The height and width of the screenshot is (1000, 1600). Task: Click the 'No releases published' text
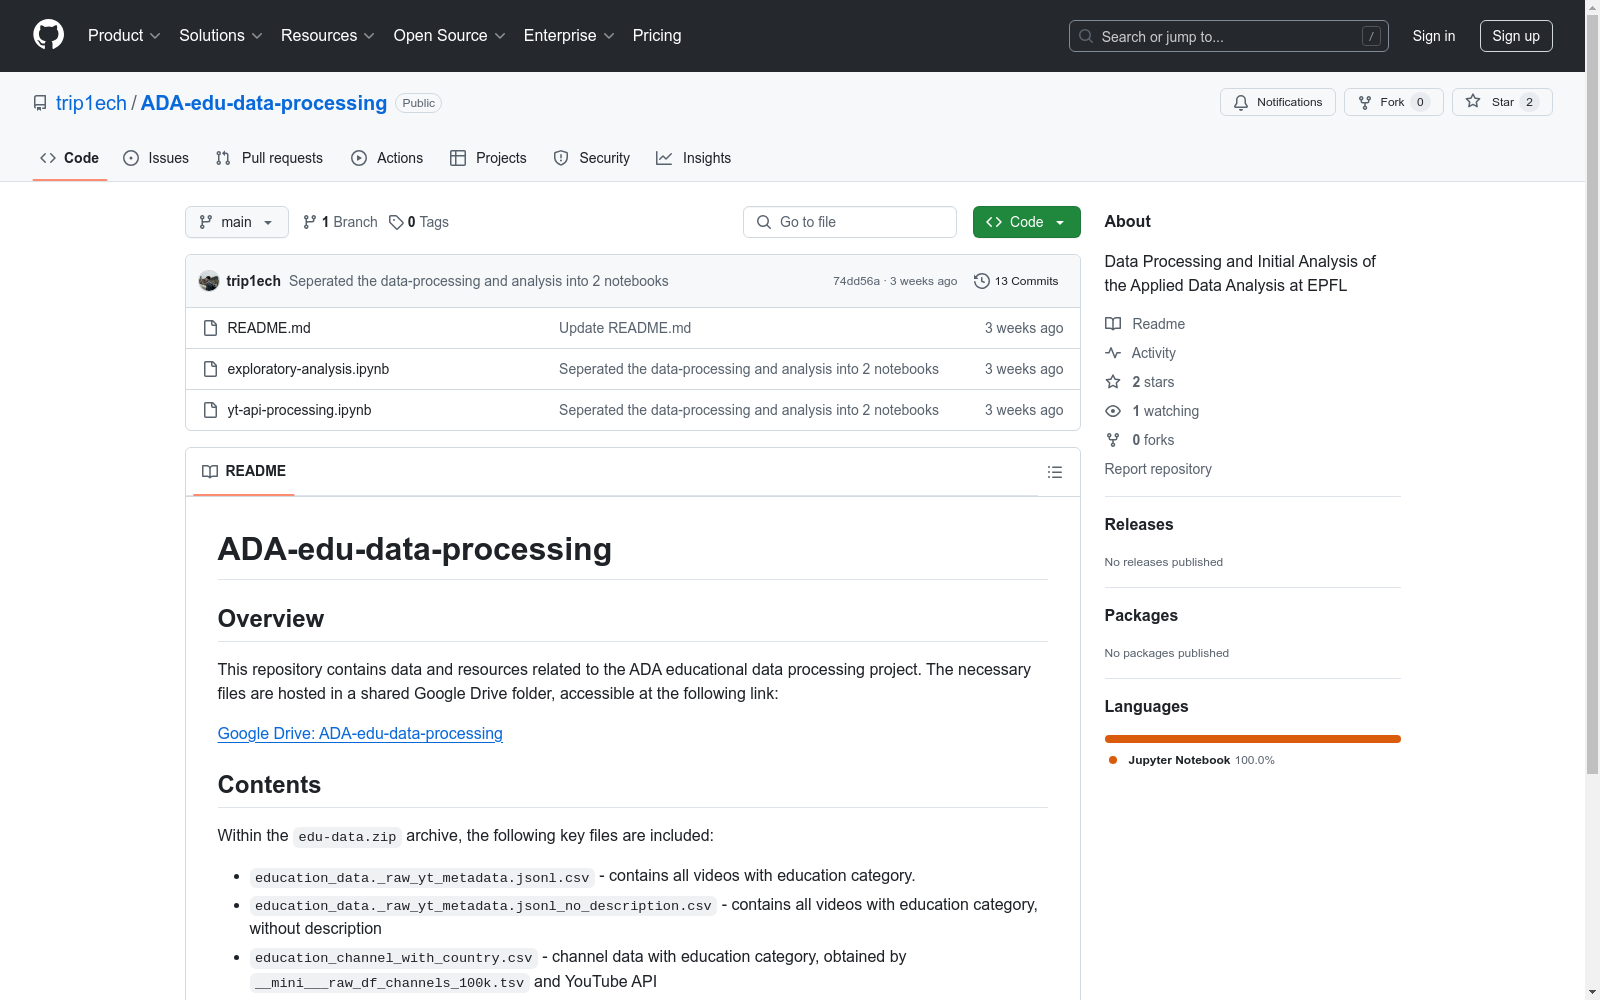1164,562
